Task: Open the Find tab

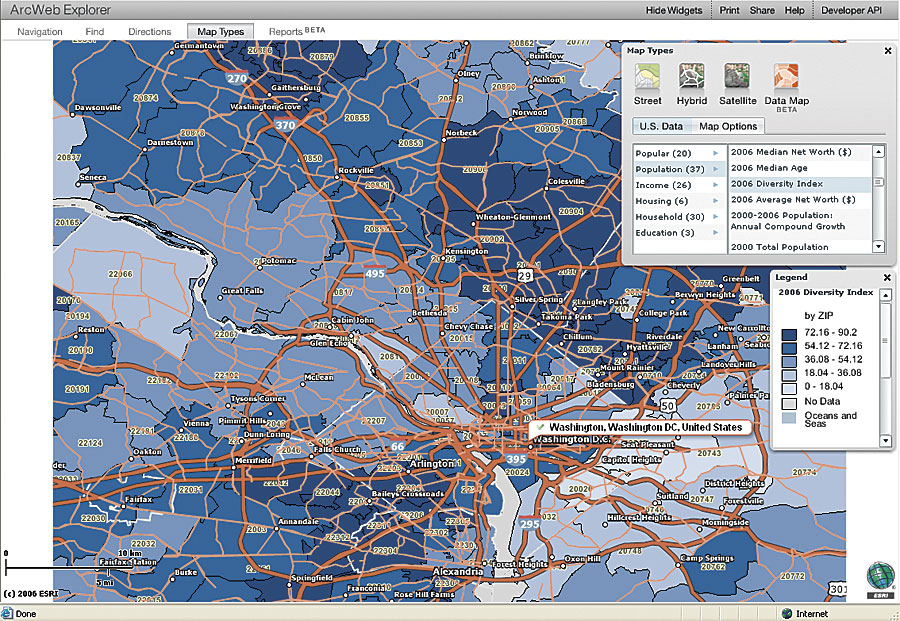Action: pyautogui.click(x=95, y=32)
